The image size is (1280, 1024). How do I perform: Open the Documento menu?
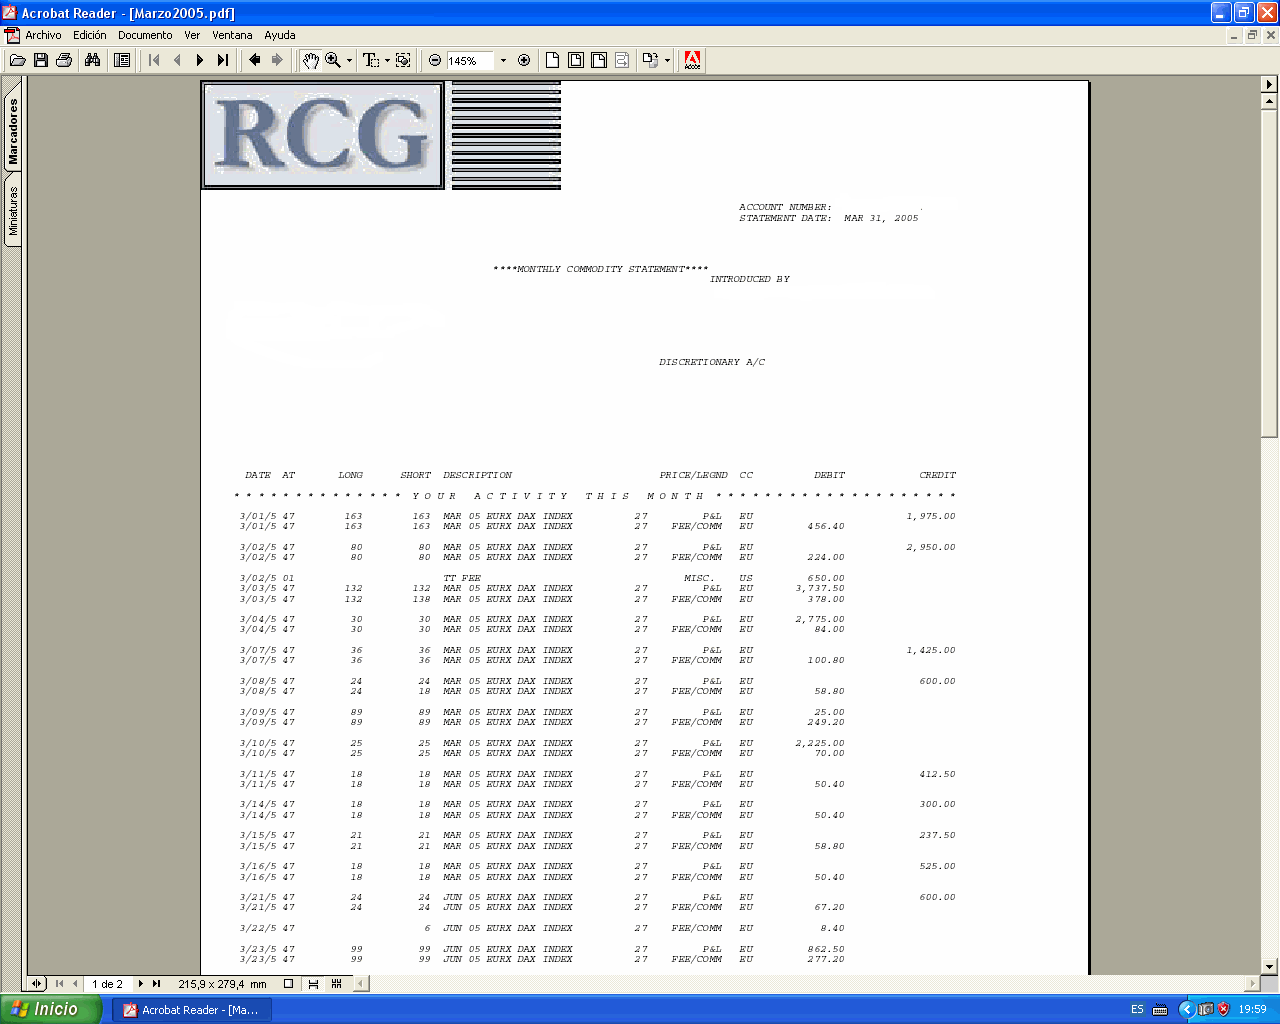coord(145,35)
